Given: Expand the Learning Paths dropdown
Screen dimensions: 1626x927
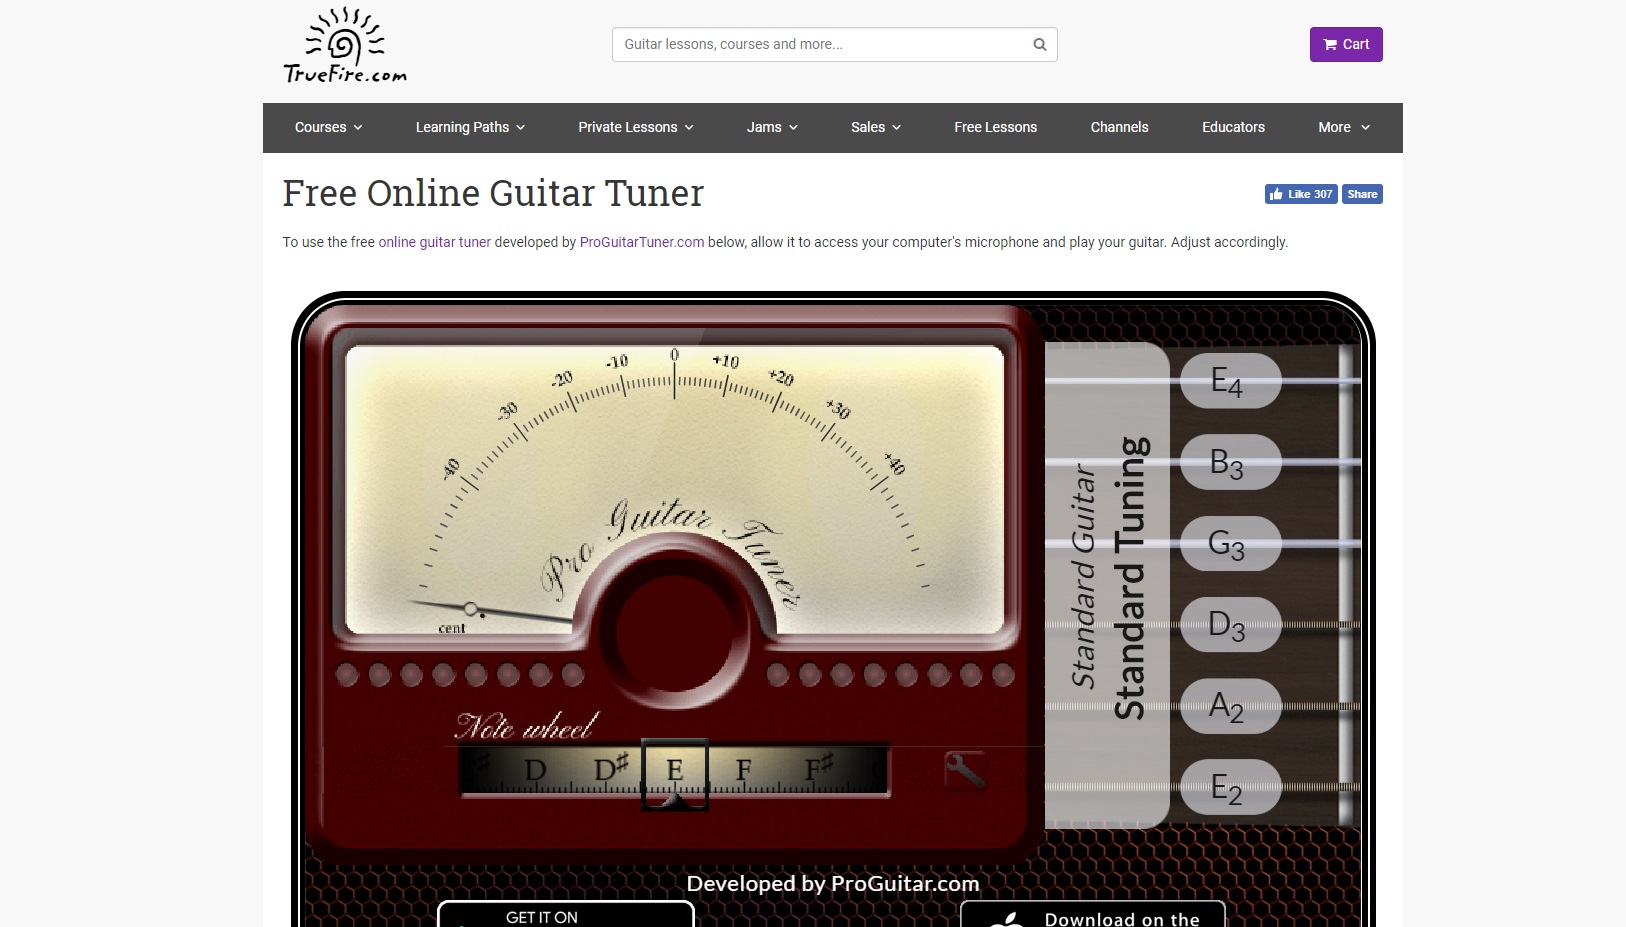Looking at the screenshot, I should coord(470,127).
